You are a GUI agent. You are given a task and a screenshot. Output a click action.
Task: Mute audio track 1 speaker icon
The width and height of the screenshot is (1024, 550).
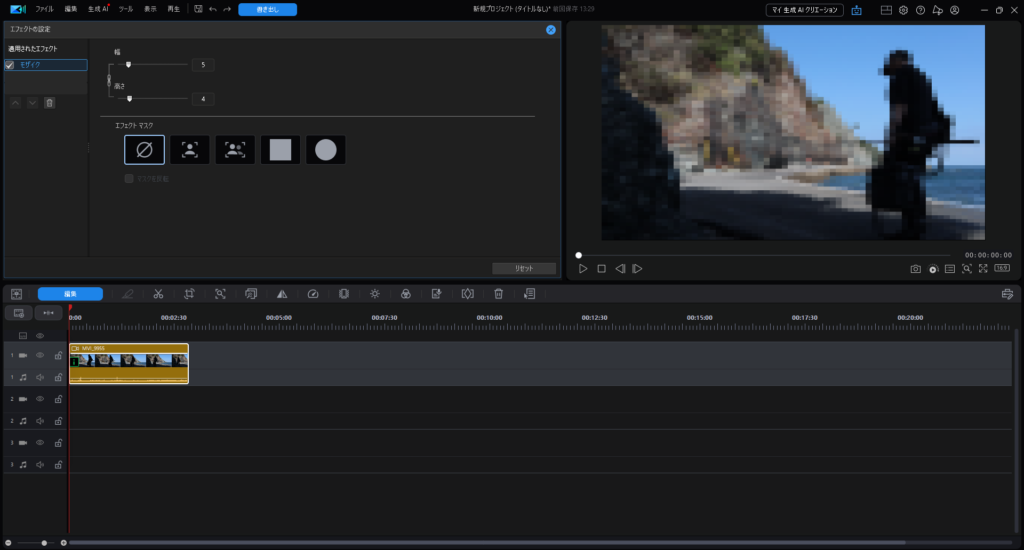(x=41, y=377)
